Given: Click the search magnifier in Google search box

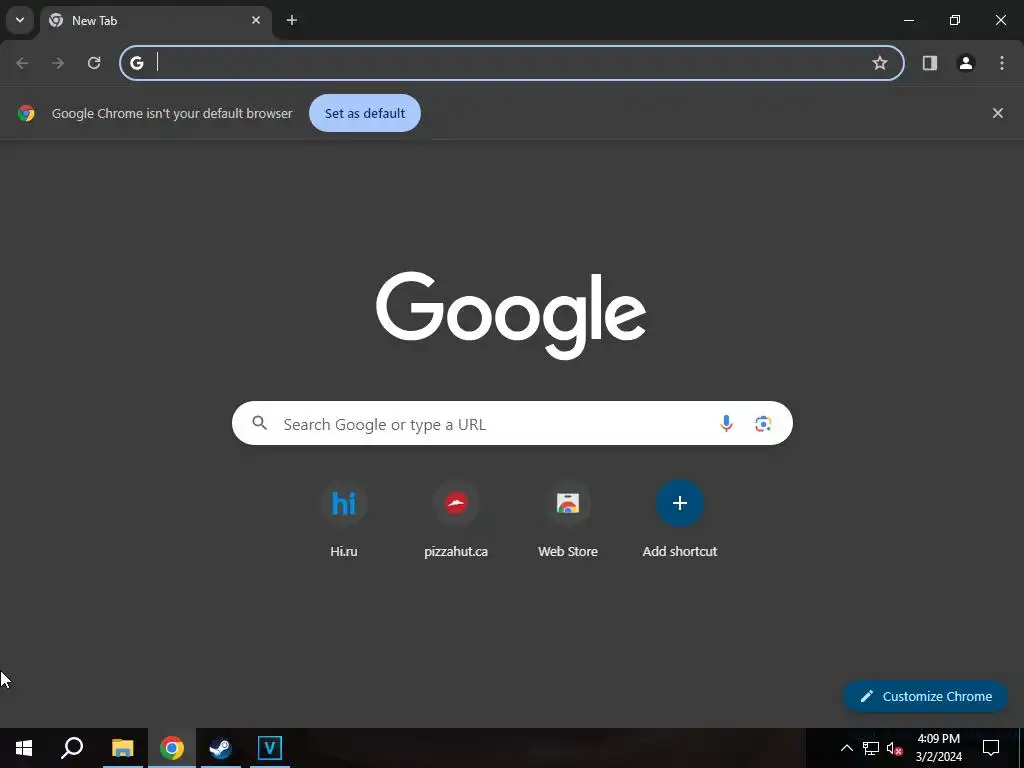Looking at the screenshot, I should click(x=259, y=423).
